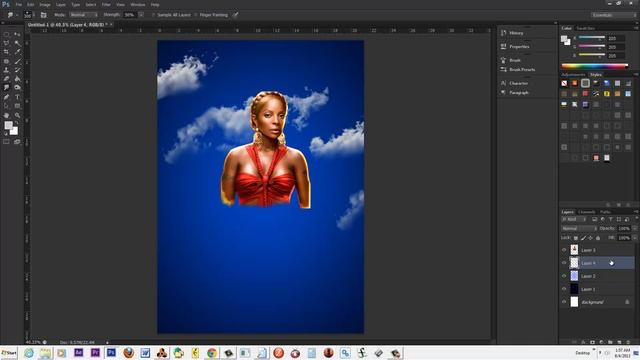Click the red R slider in Color panel
The height and width of the screenshot is (360, 640).
click(x=591, y=38)
